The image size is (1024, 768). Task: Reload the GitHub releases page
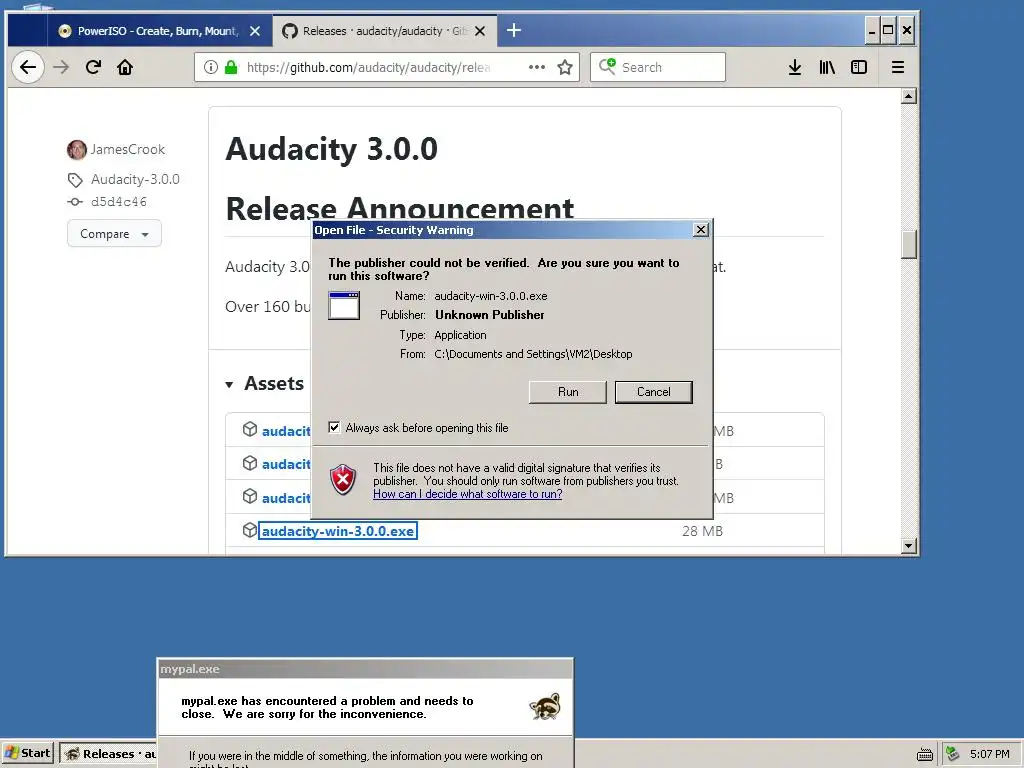tap(93, 67)
